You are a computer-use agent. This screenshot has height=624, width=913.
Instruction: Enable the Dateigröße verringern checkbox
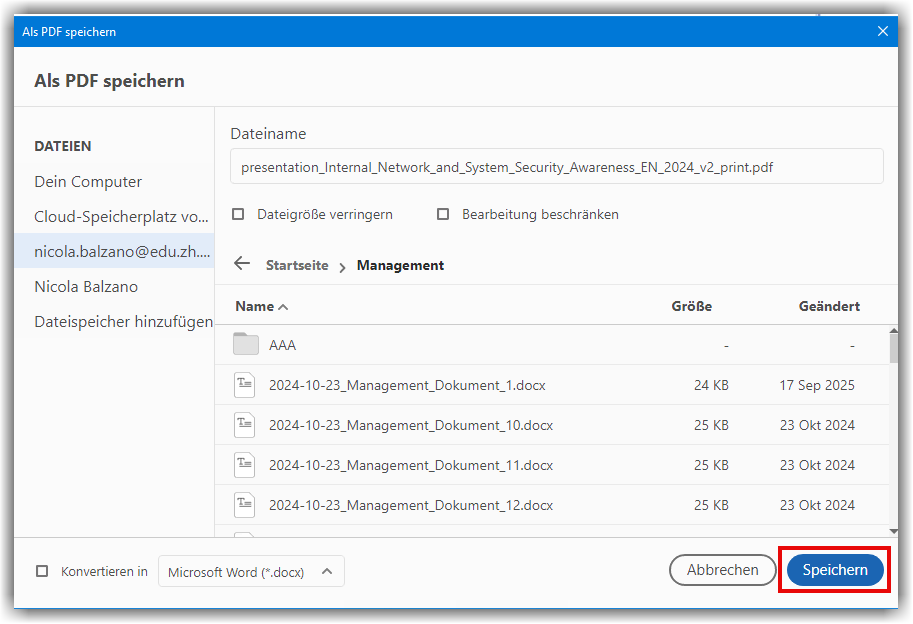(238, 214)
